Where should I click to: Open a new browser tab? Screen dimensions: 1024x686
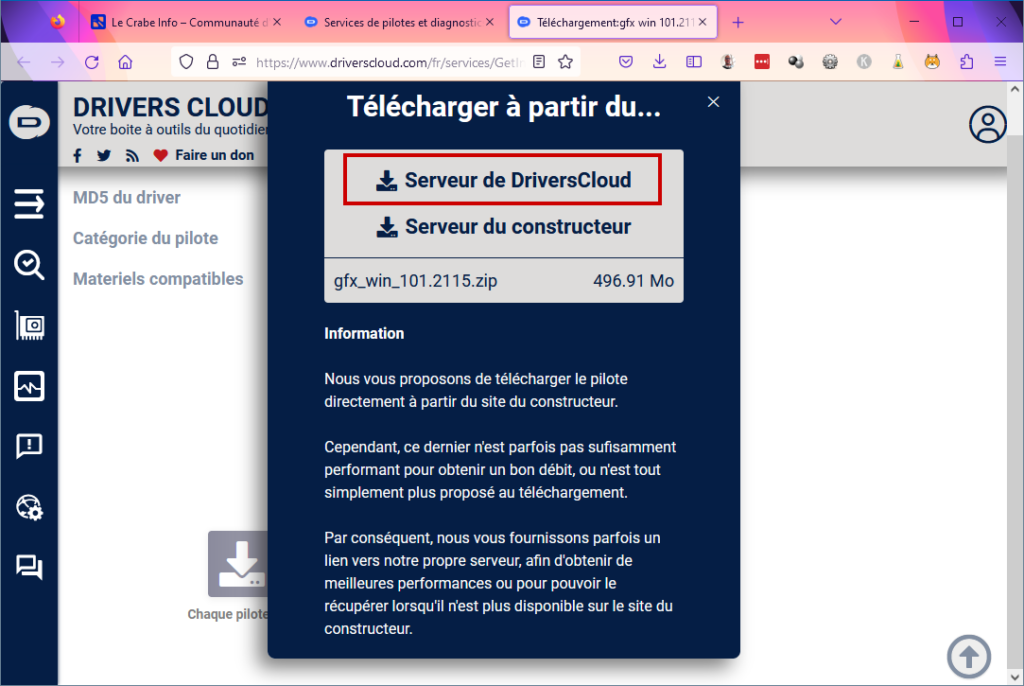[x=738, y=22]
